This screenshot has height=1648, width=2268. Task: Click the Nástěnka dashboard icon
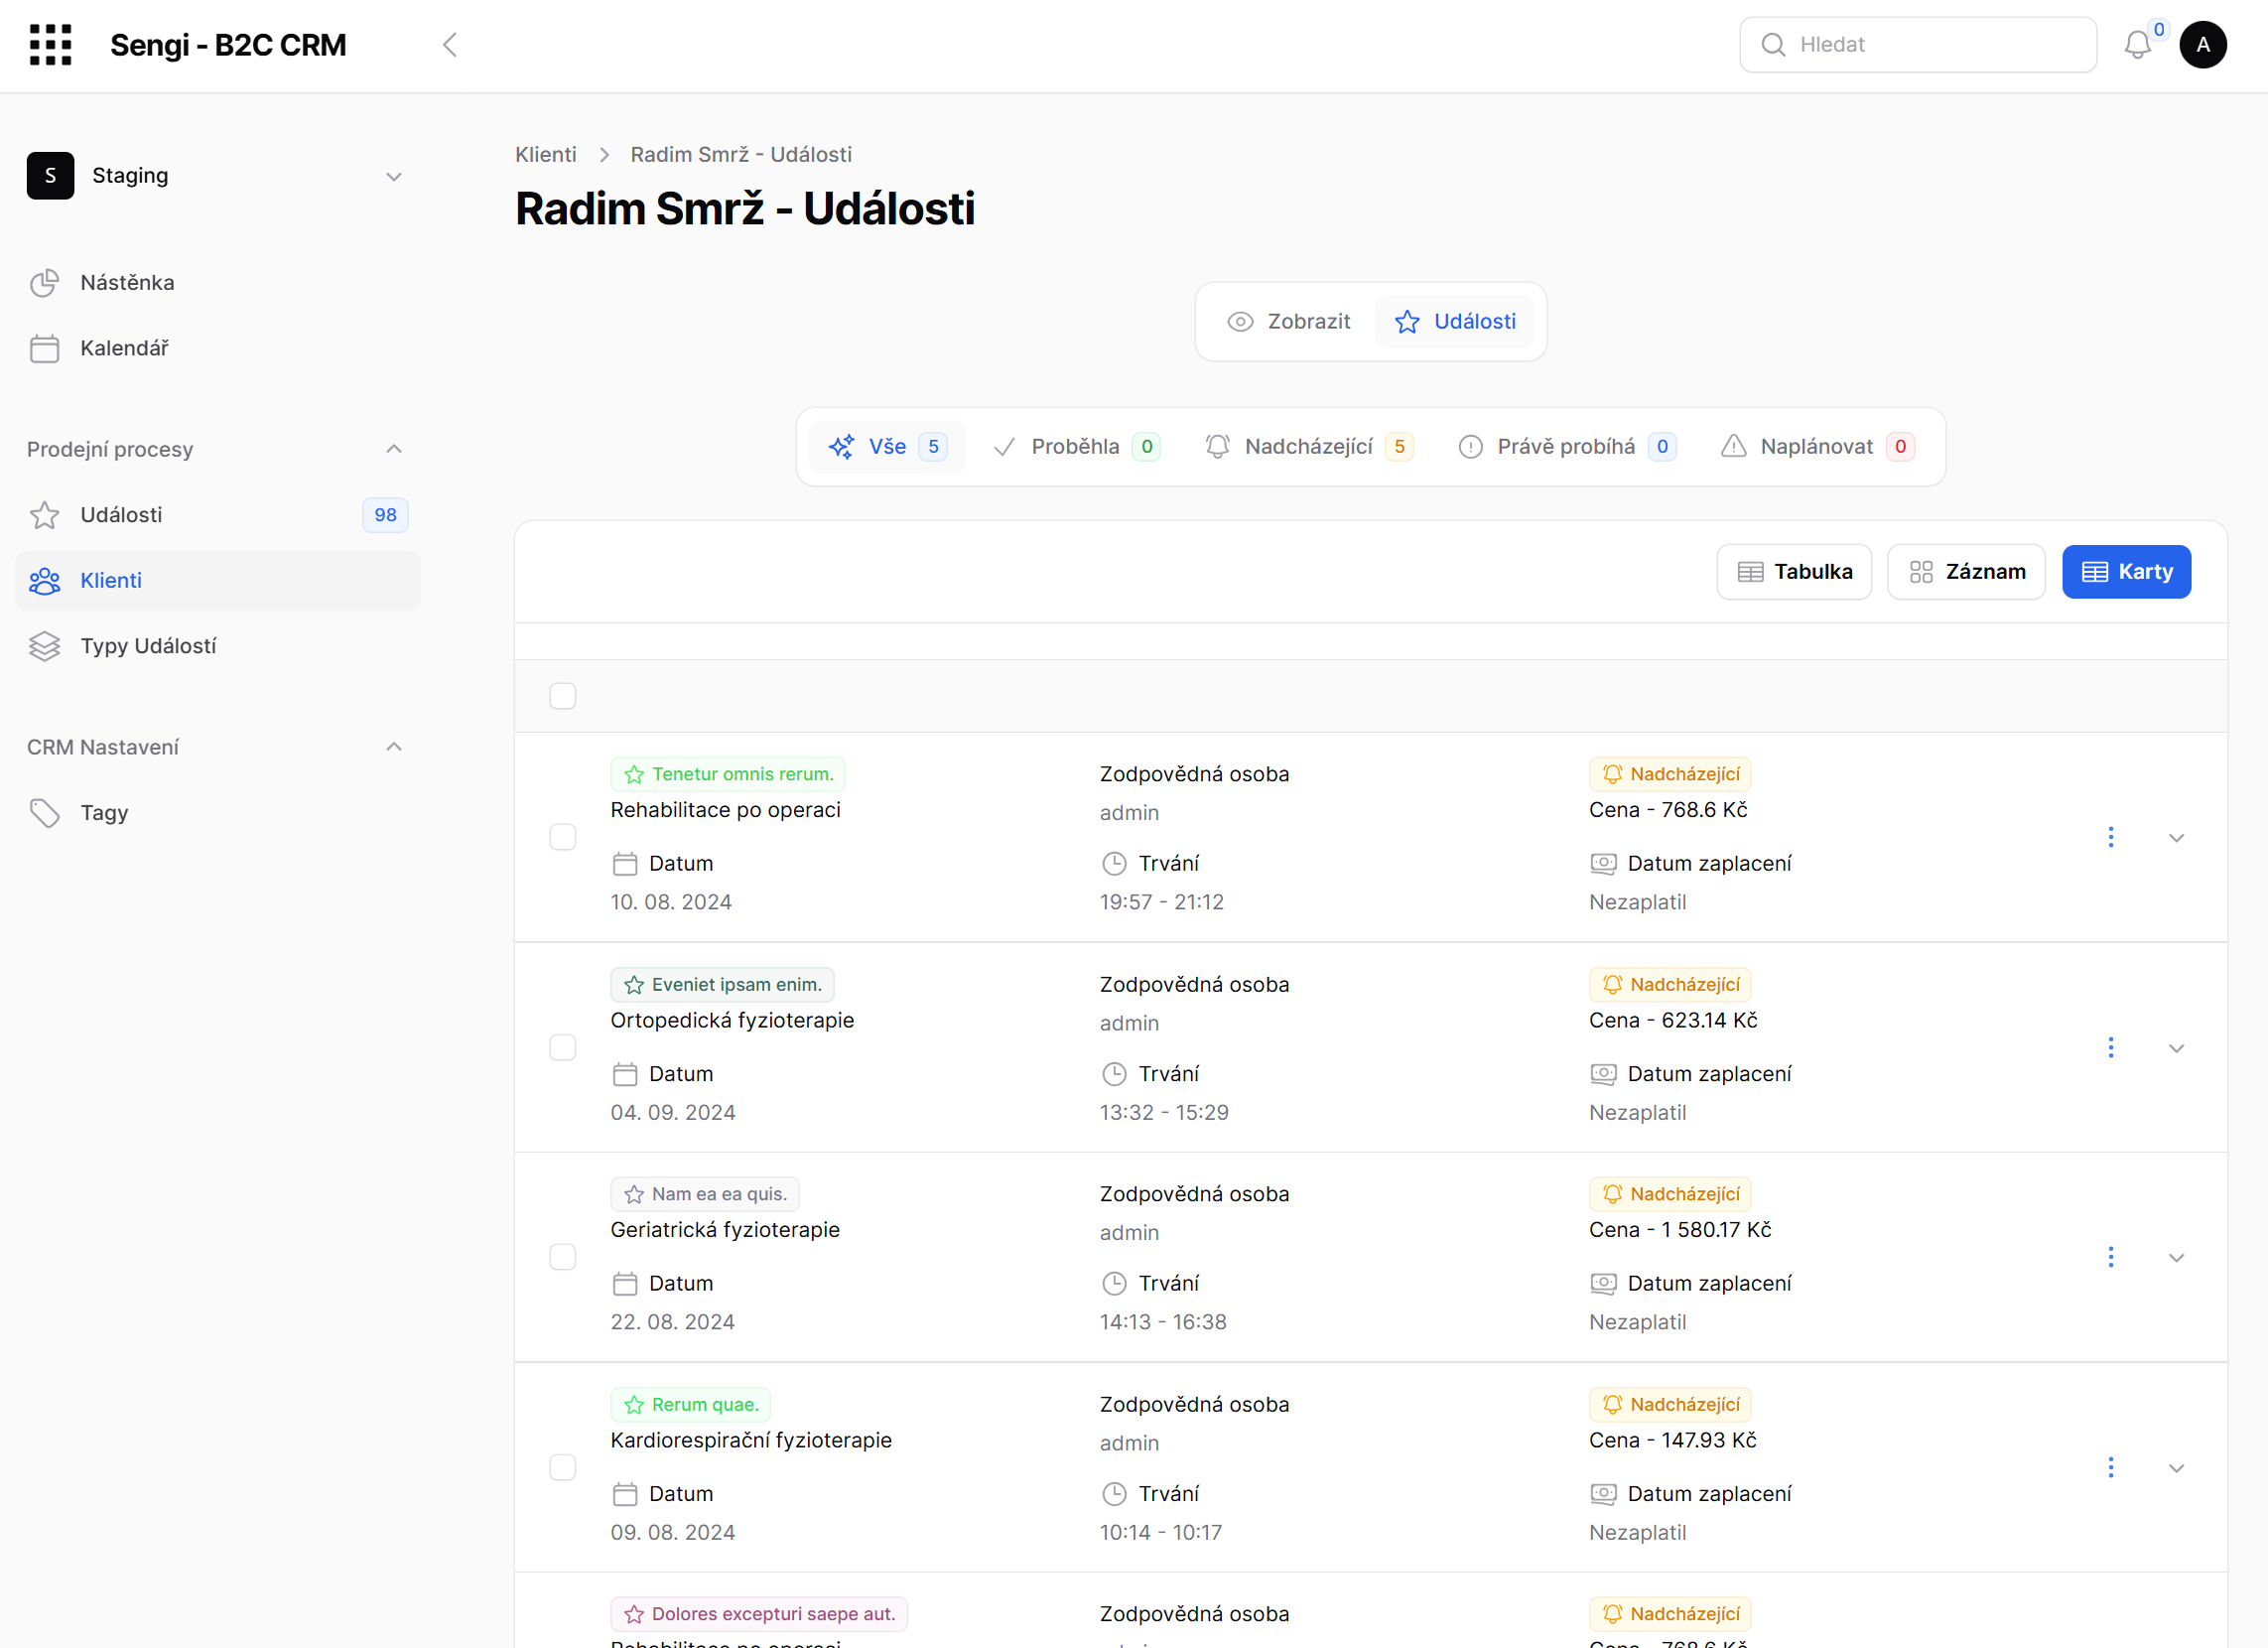pyautogui.click(x=44, y=283)
